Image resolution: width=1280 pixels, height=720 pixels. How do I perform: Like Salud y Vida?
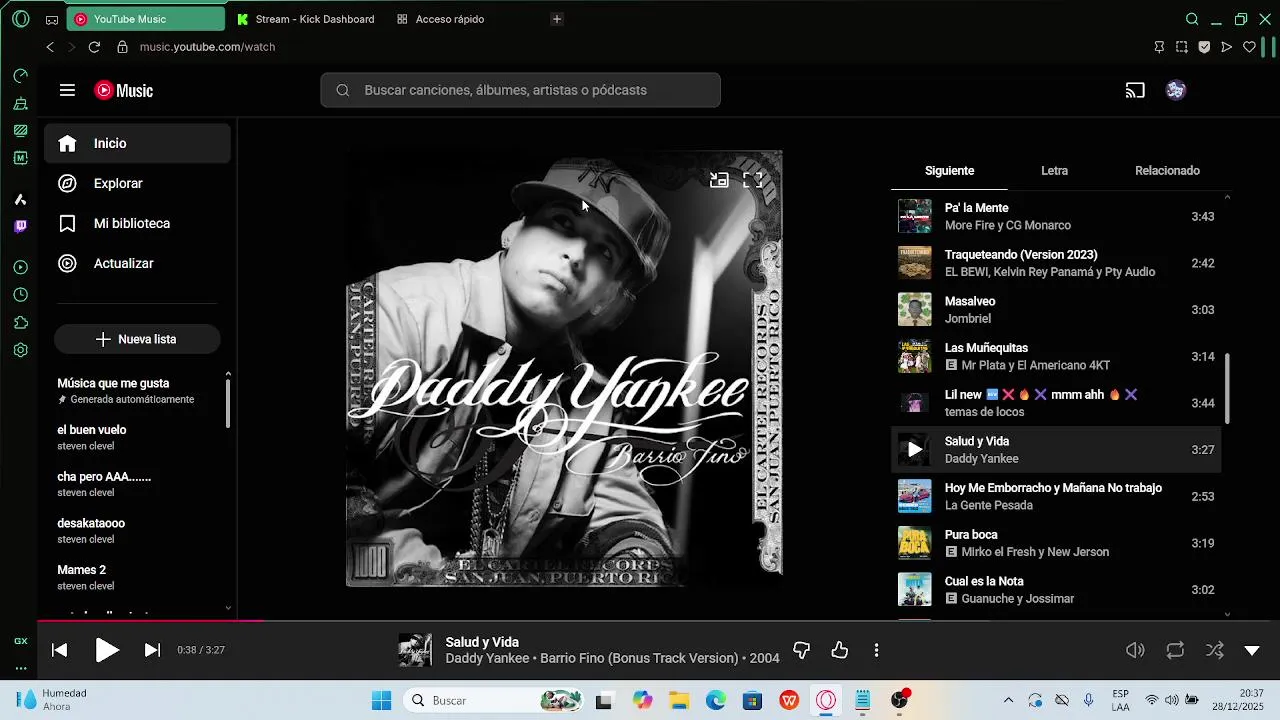click(840, 650)
